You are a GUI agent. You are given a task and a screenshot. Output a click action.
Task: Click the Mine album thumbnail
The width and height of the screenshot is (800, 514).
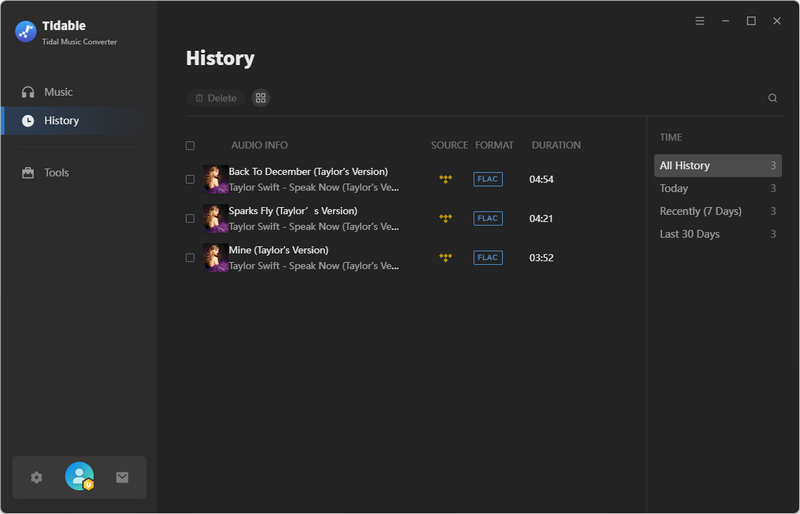[x=215, y=258]
